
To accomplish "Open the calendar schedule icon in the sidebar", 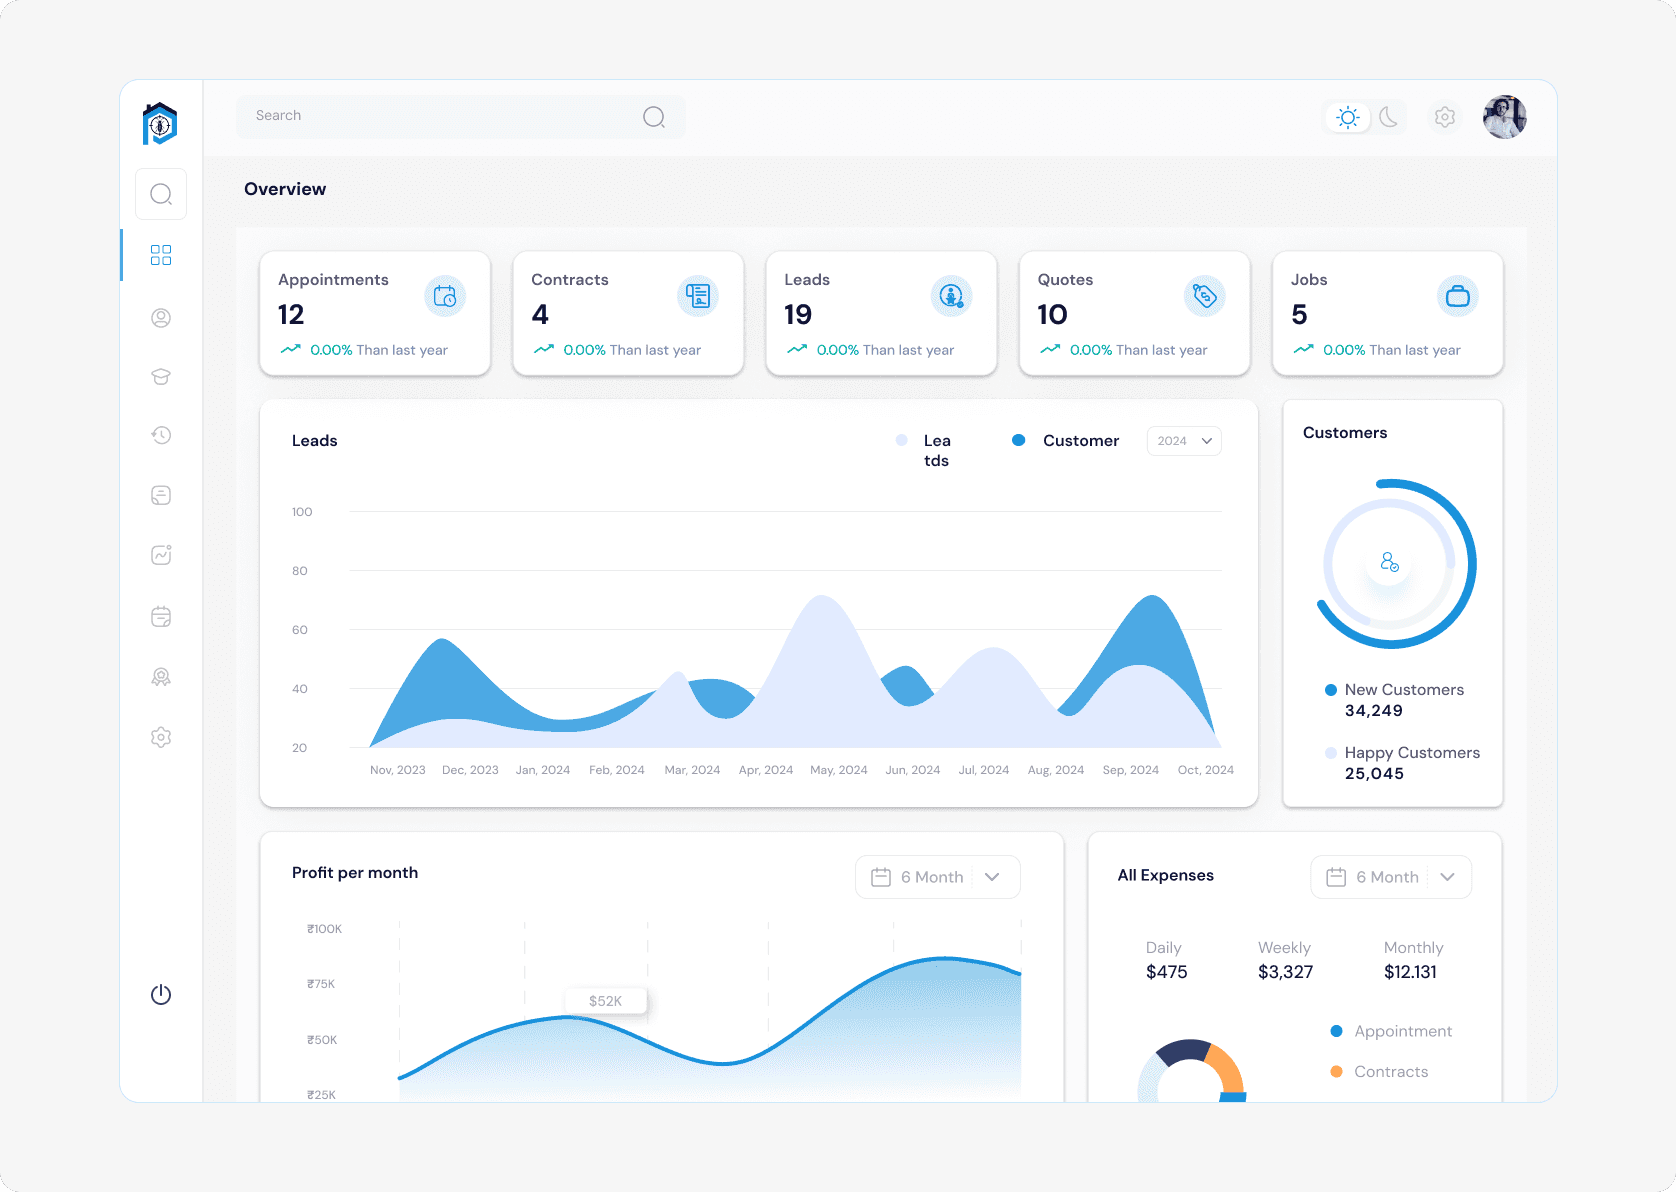I will point(161,616).
